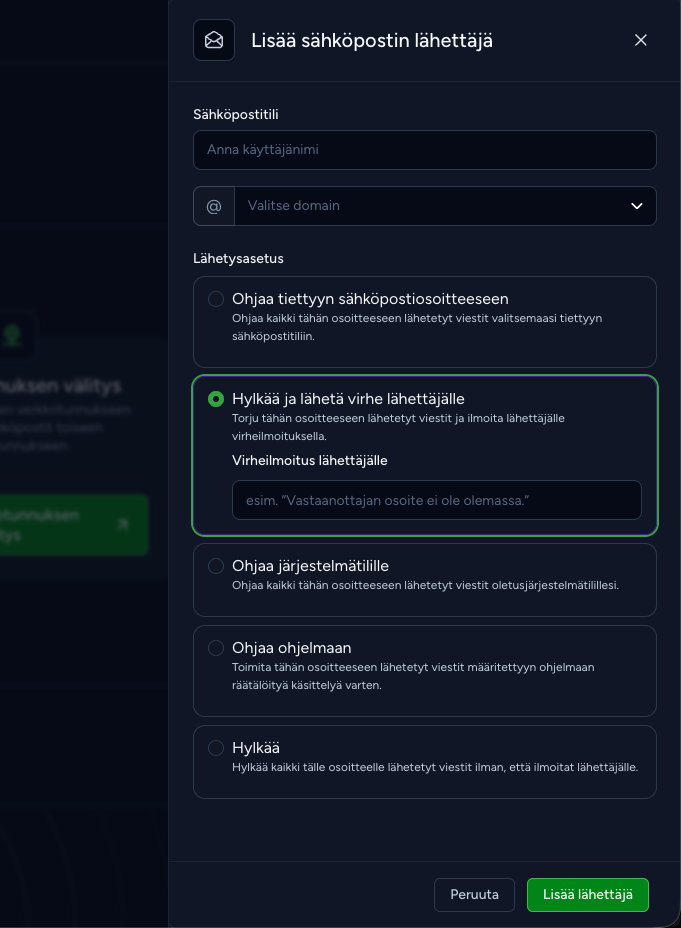Select Ohjaa tiettyyn sähköpostiosoitteeseen radio button

[216, 299]
